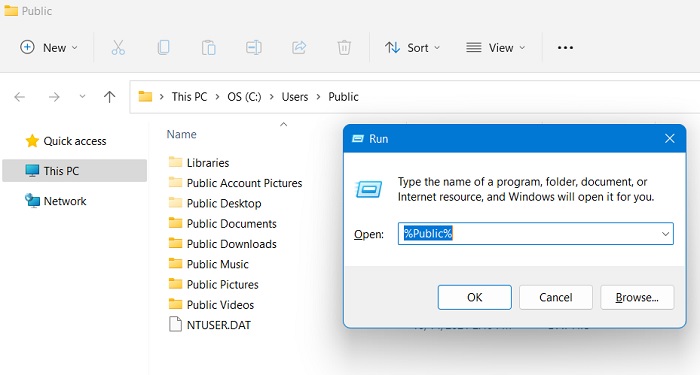Image resolution: width=700 pixels, height=375 pixels.
Task: Expand chevron after folder icon in address bar
Action: pyautogui.click(x=162, y=97)
